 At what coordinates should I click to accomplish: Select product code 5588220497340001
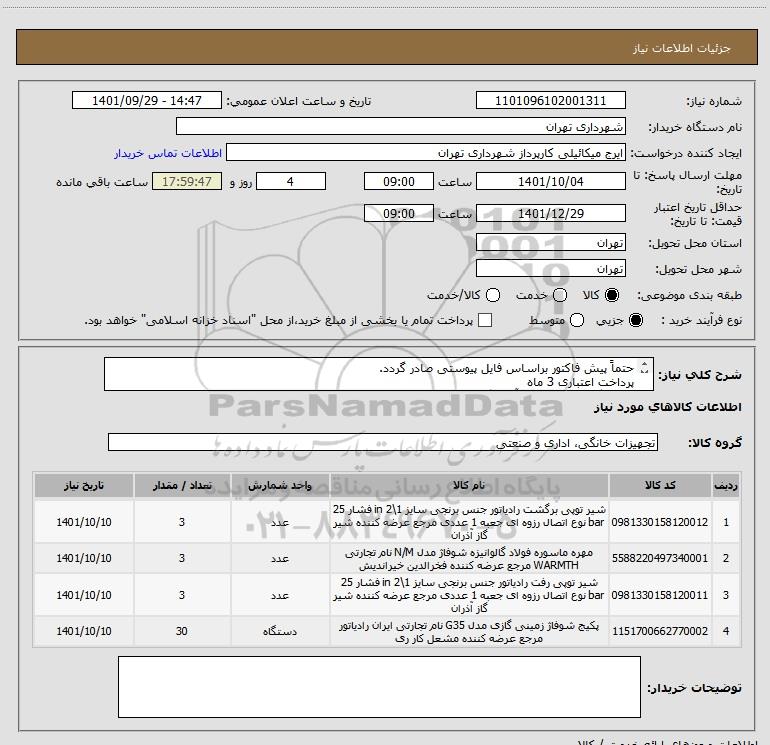click(660, 558)
